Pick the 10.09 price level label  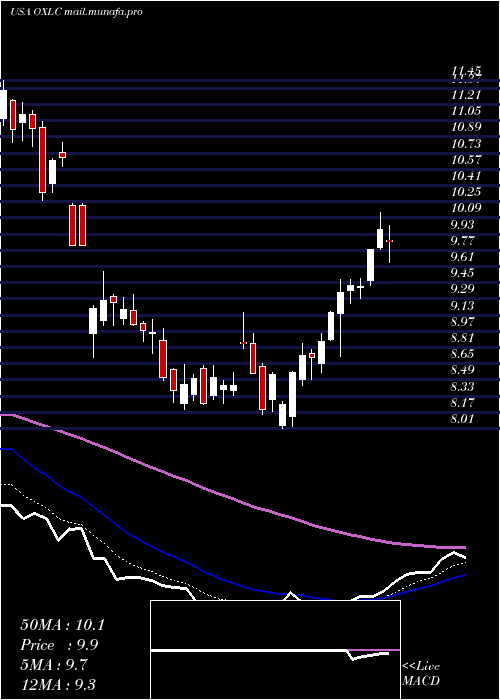[x=466, y=208]
